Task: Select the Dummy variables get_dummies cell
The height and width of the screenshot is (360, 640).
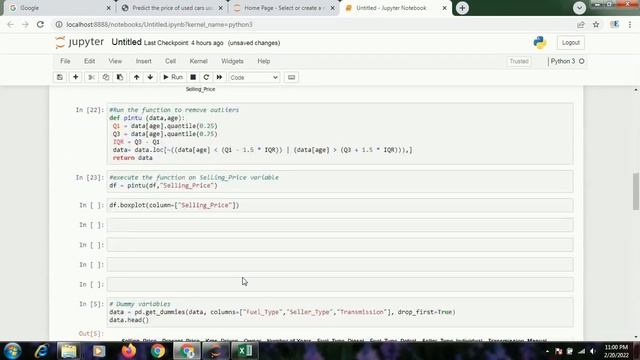Action: tap(340, 312)
